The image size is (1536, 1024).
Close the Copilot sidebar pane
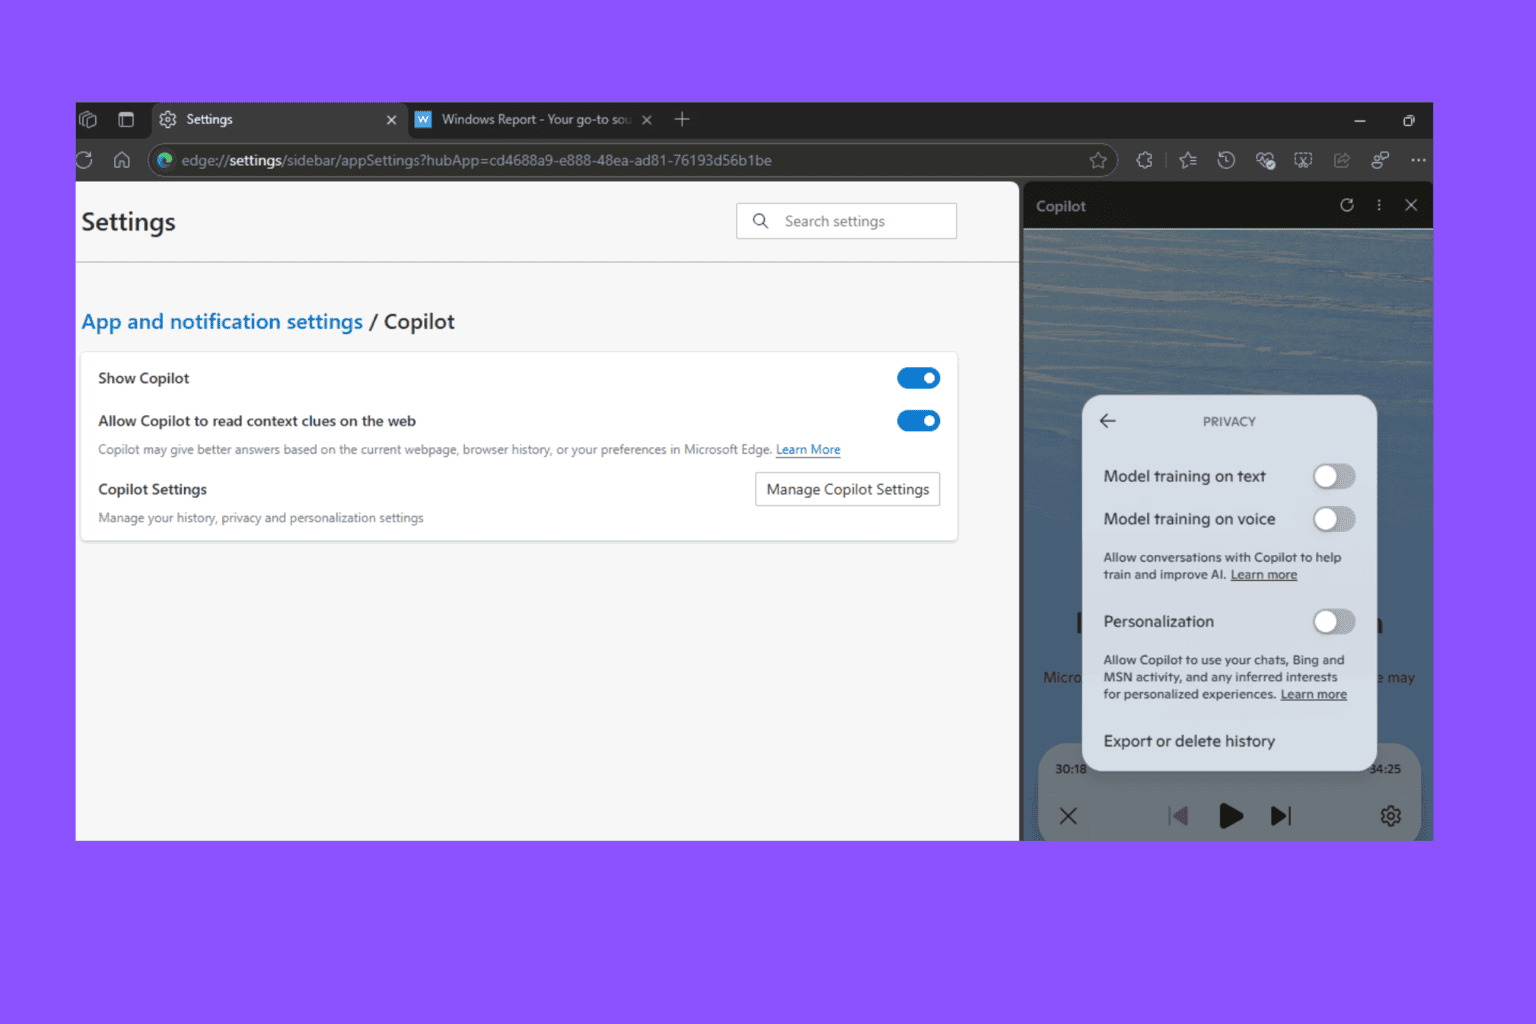coord(1411,205)
